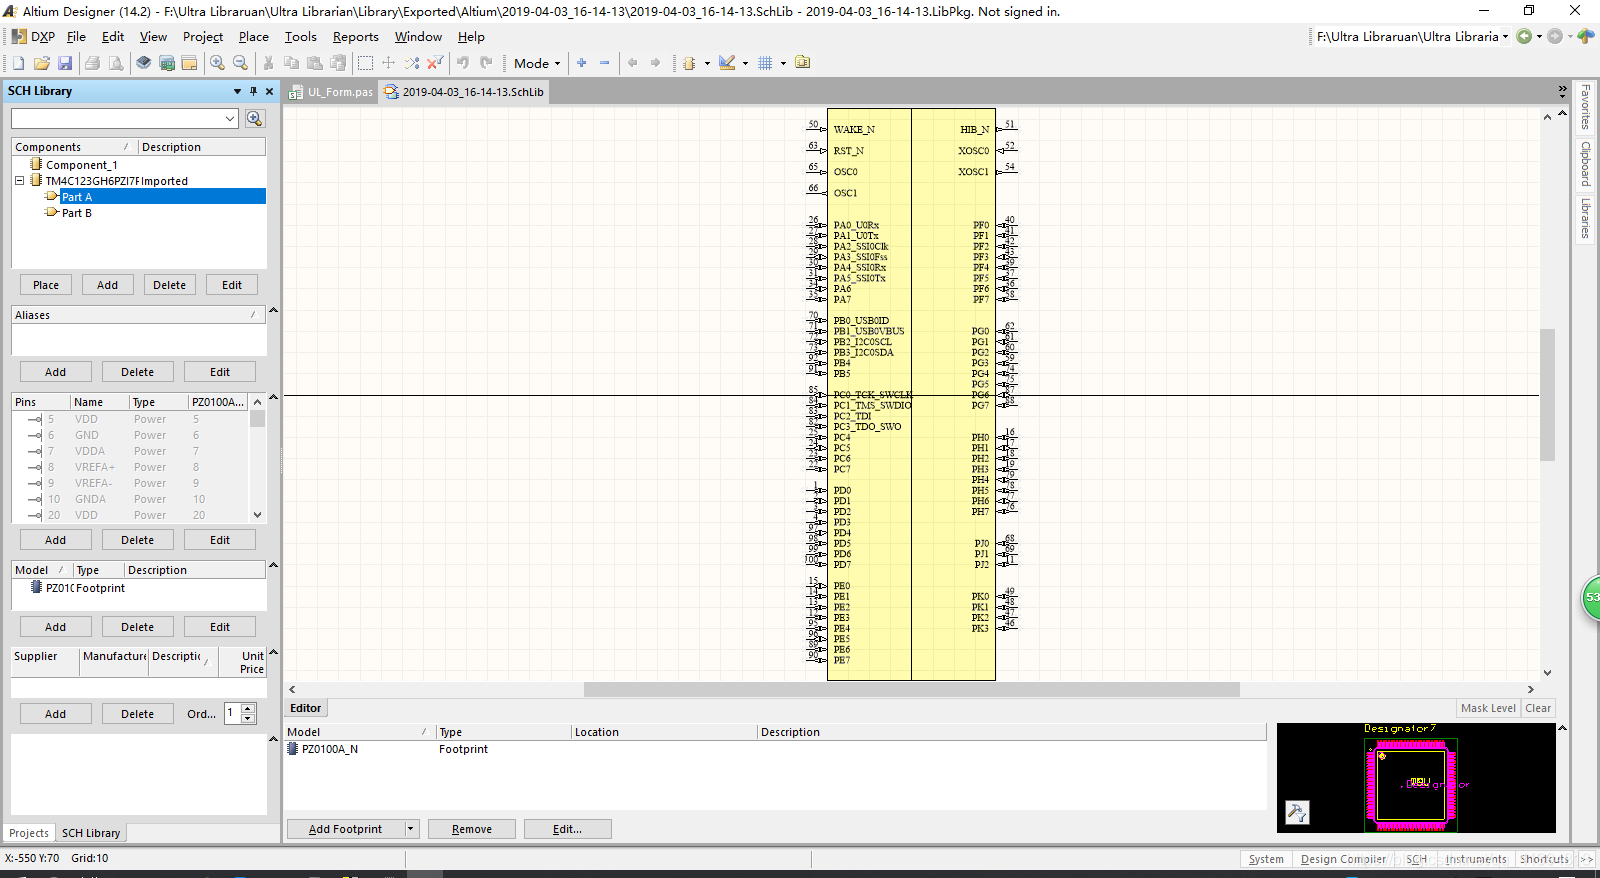Open the Place menu
Screen dimensions: 1600x878
pos(254,37)
